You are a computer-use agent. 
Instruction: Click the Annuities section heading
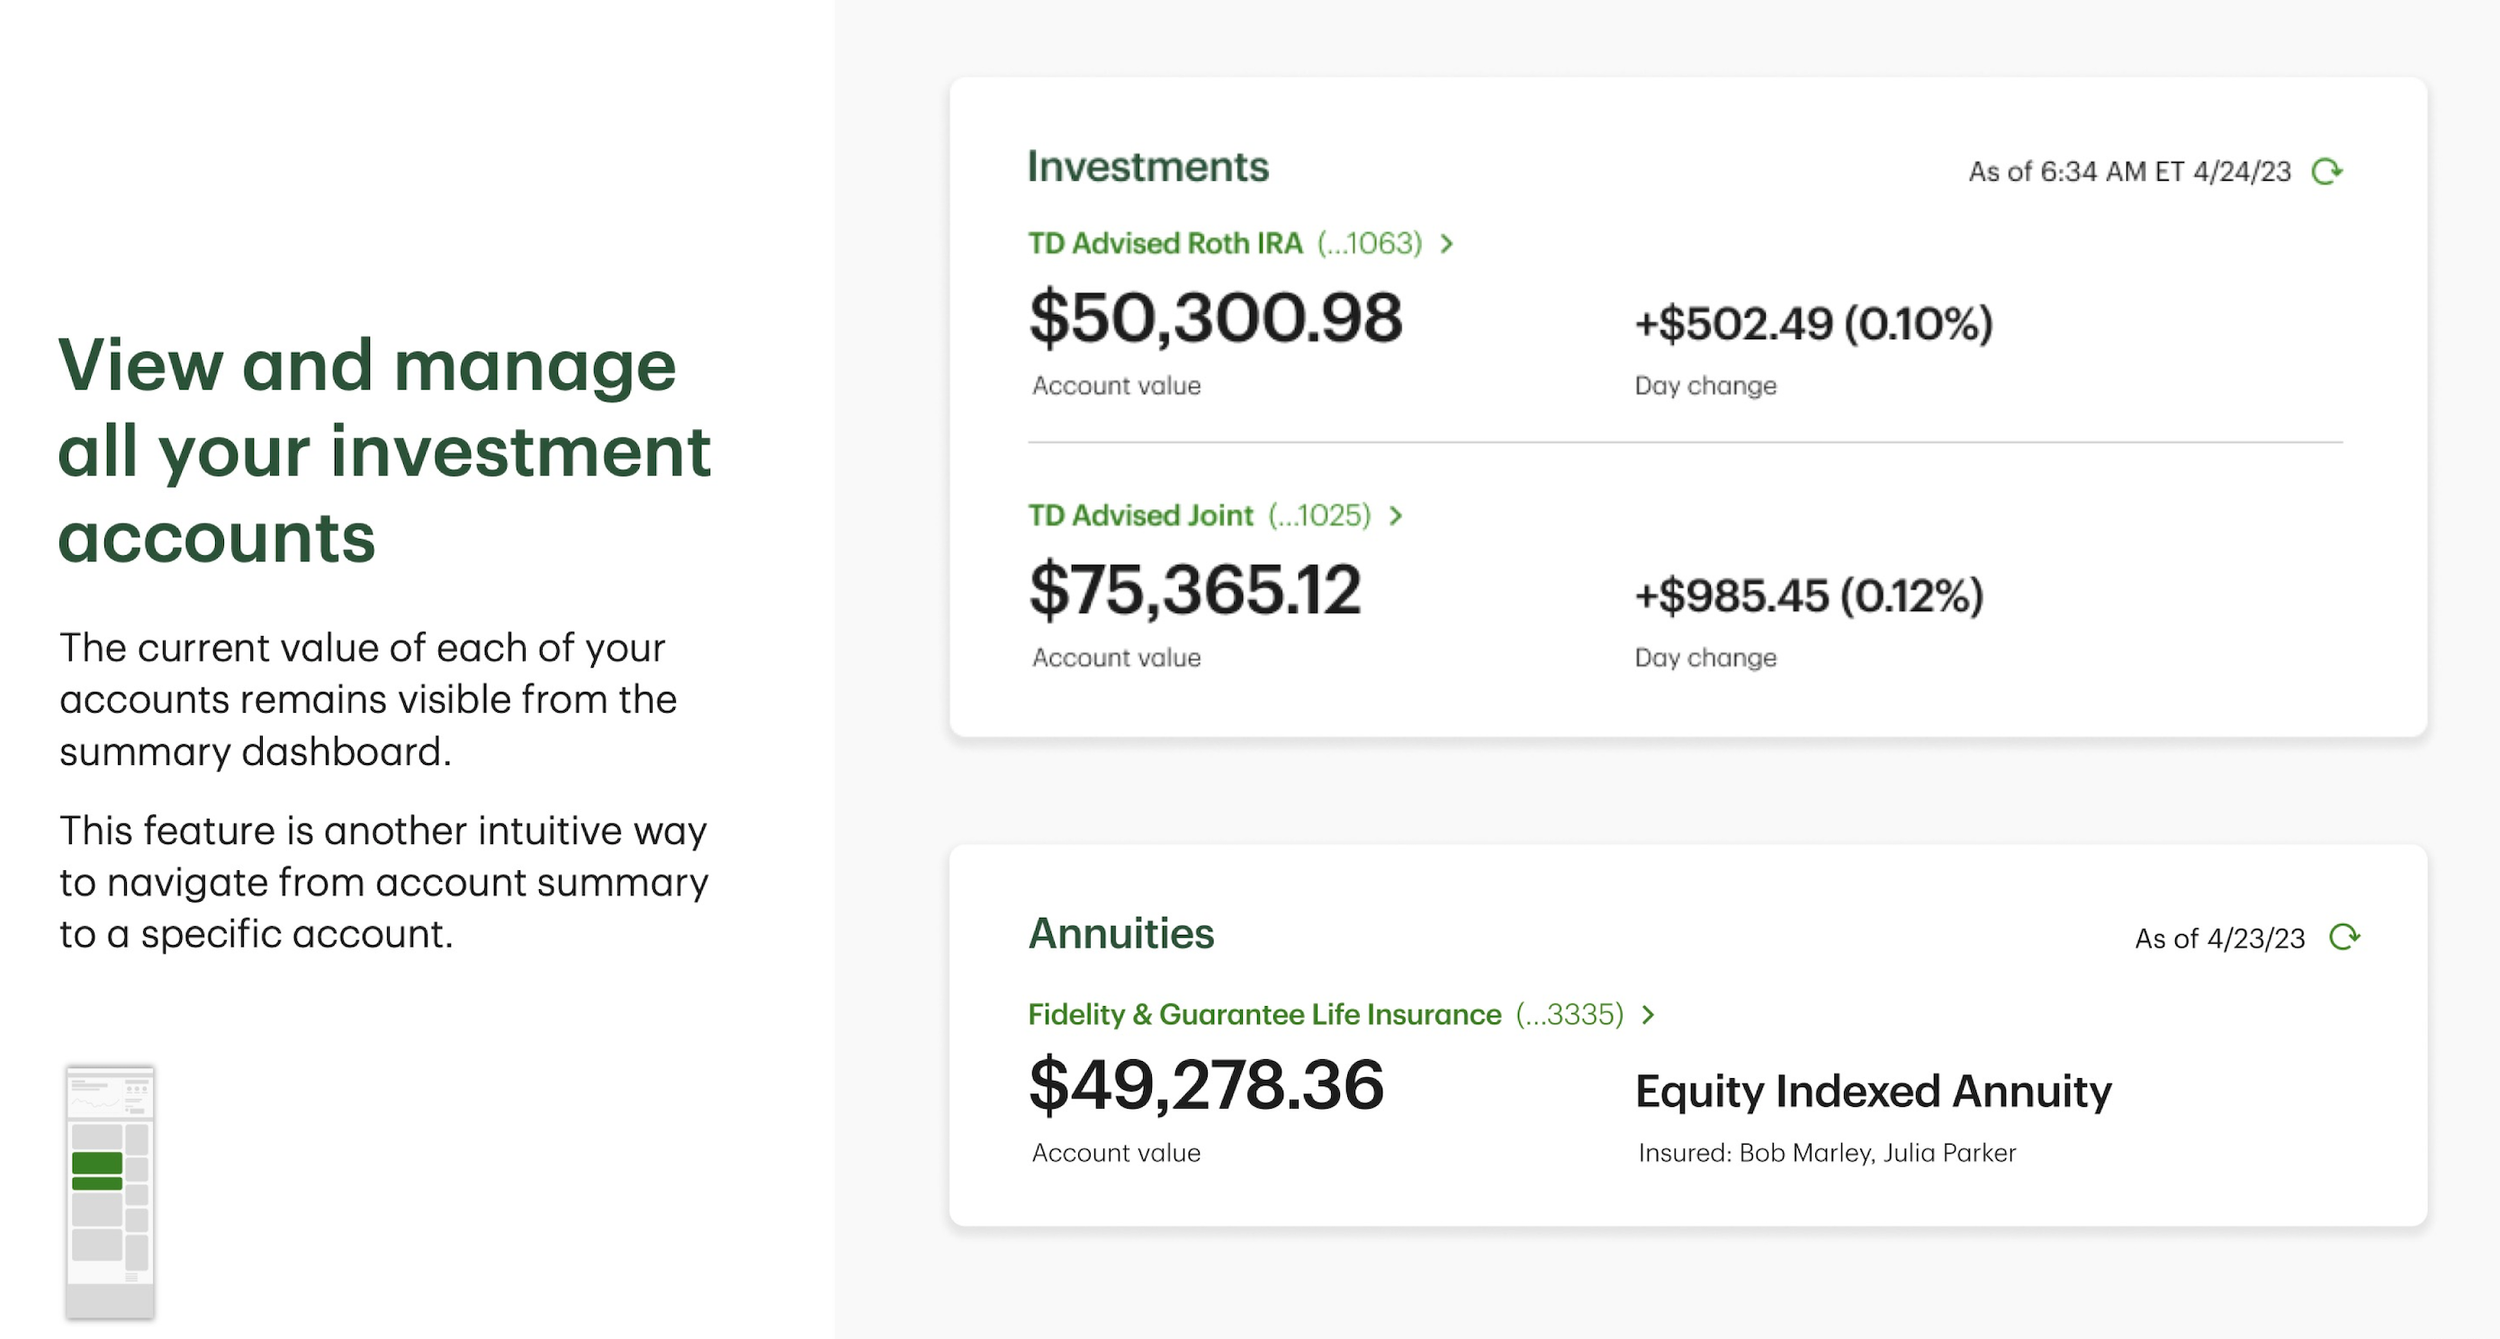[1121, 934]
